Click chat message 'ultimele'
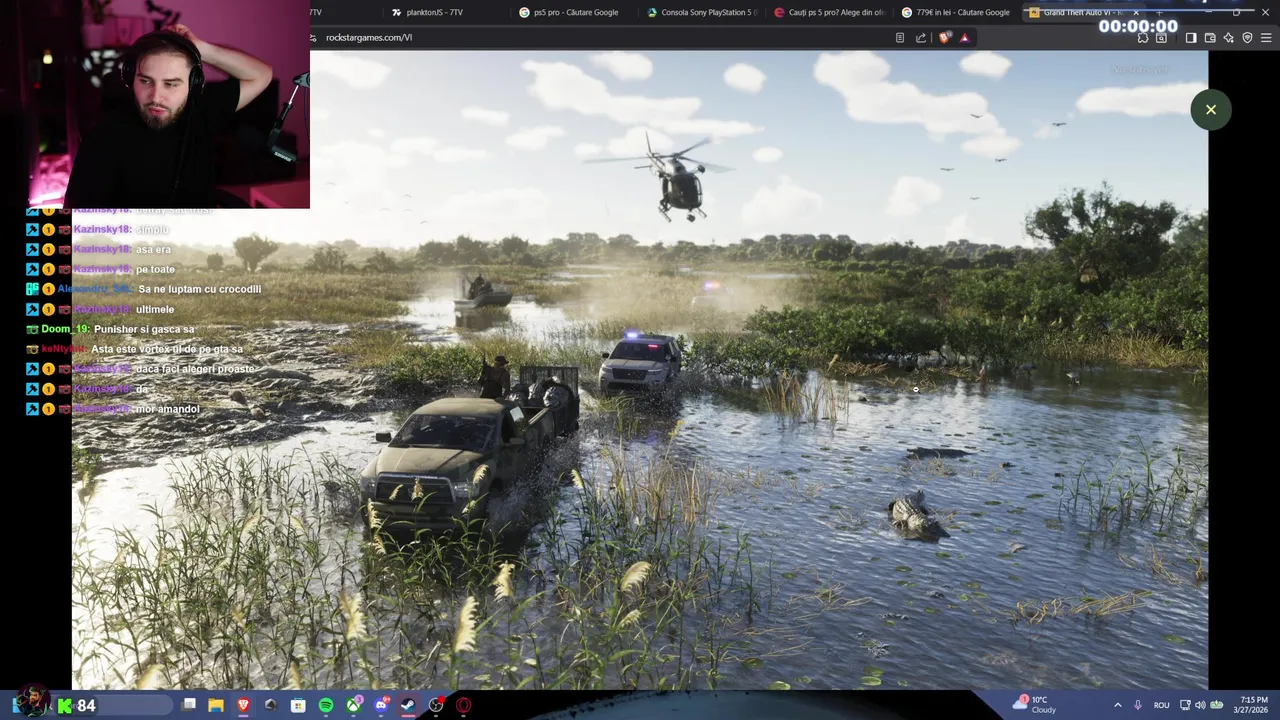 (155, 309)
